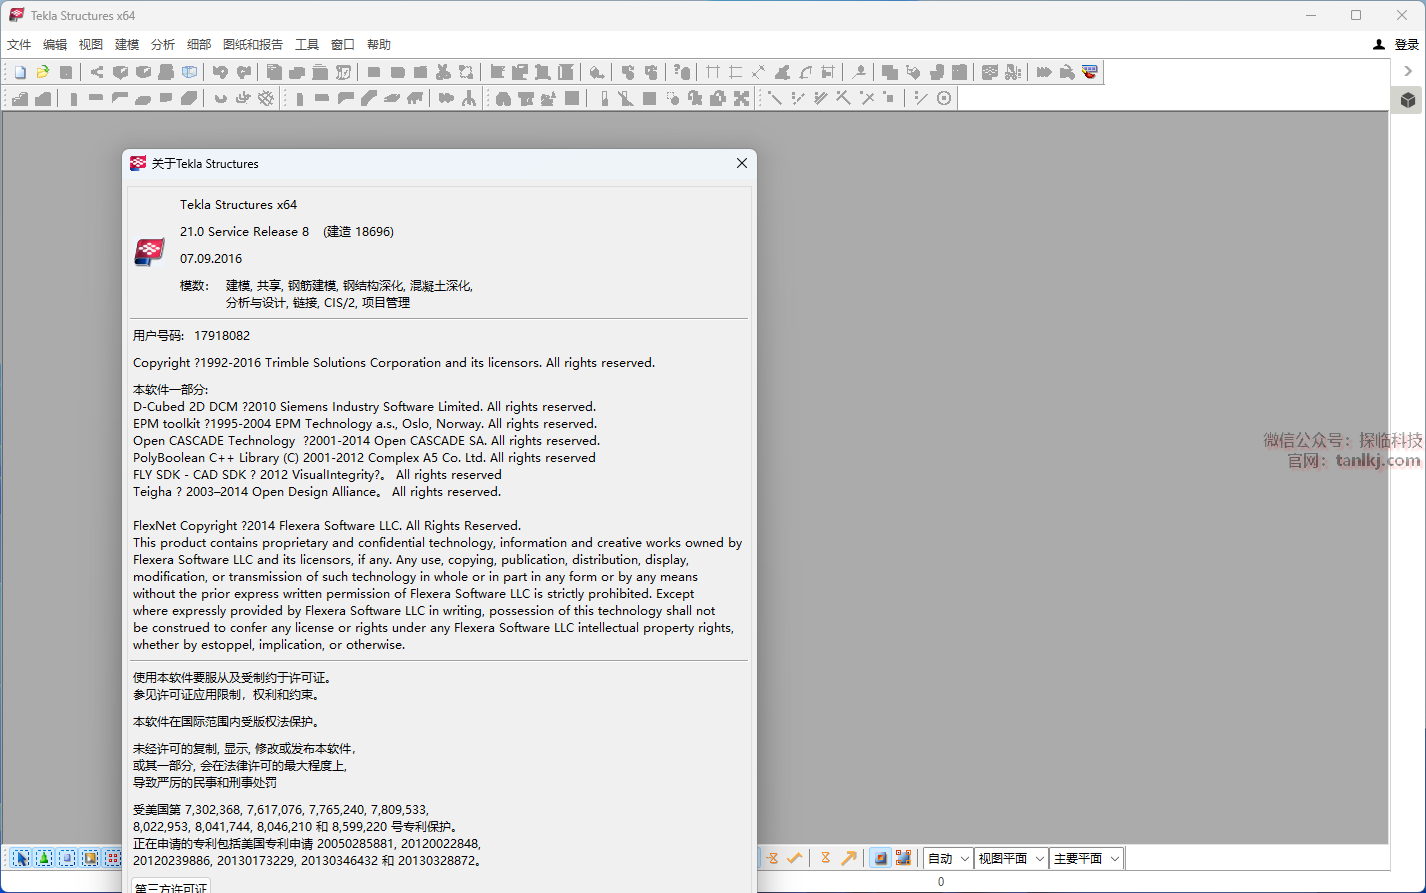The width and height of the screenshot is (1426, 893).
Task: Click the 第三方许可证 button
Action: [171, 886]
